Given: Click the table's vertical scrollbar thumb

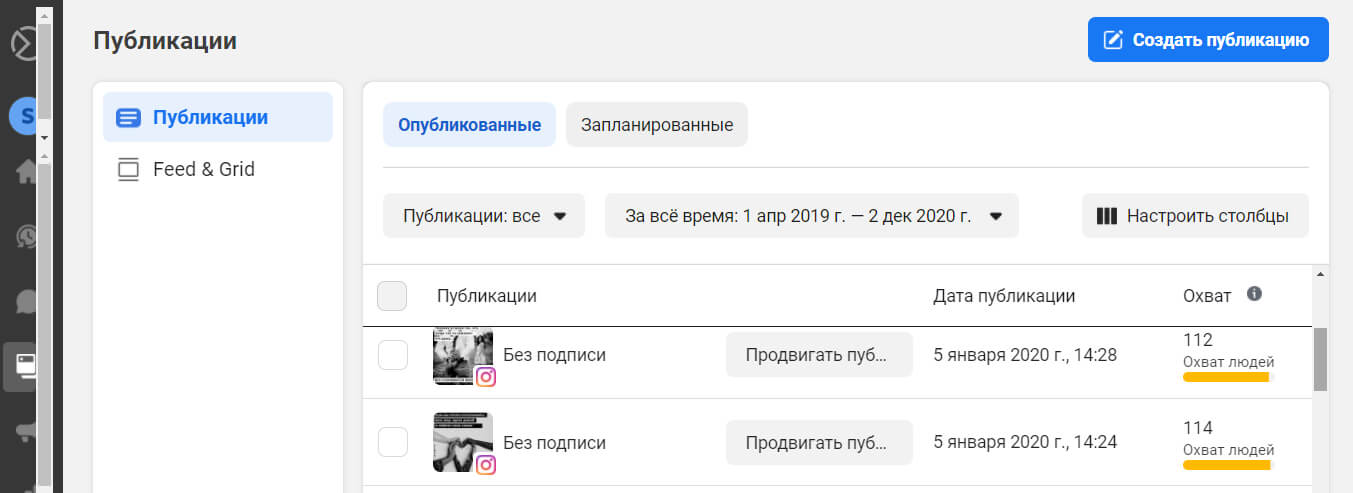Looking at the screenshot, I should (1320, 359).
